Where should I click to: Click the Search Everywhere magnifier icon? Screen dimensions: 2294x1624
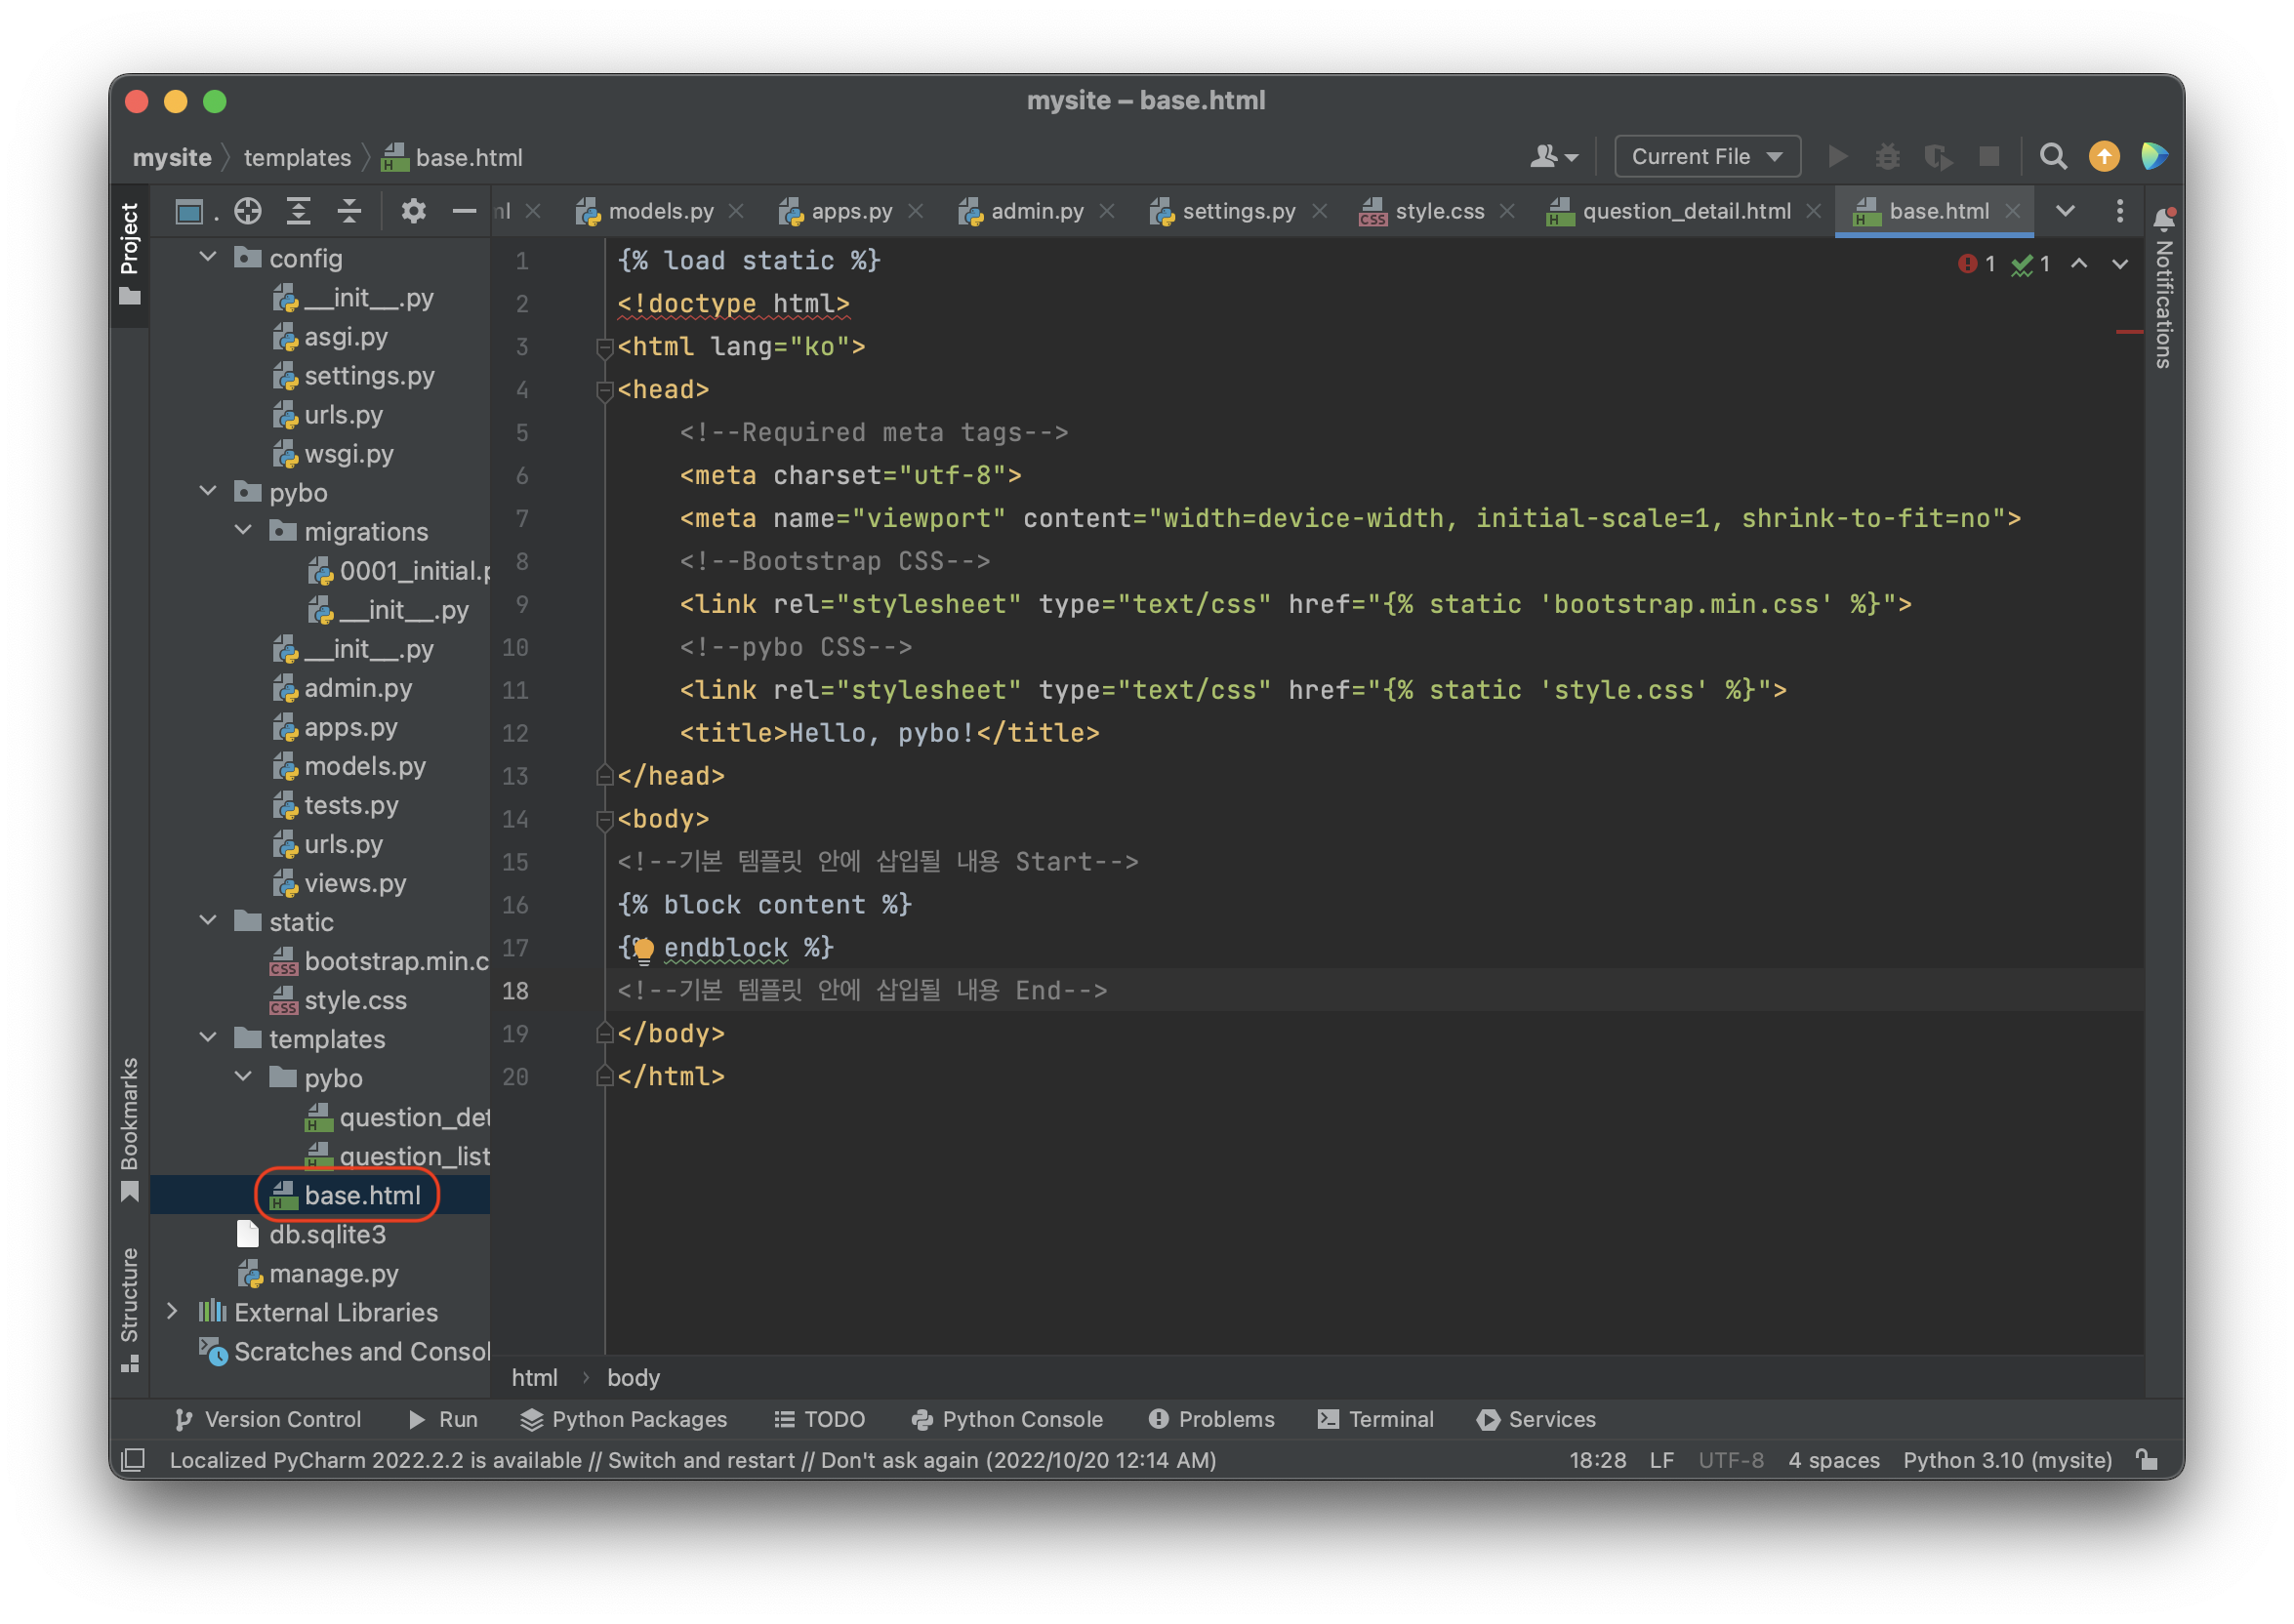2052,157
